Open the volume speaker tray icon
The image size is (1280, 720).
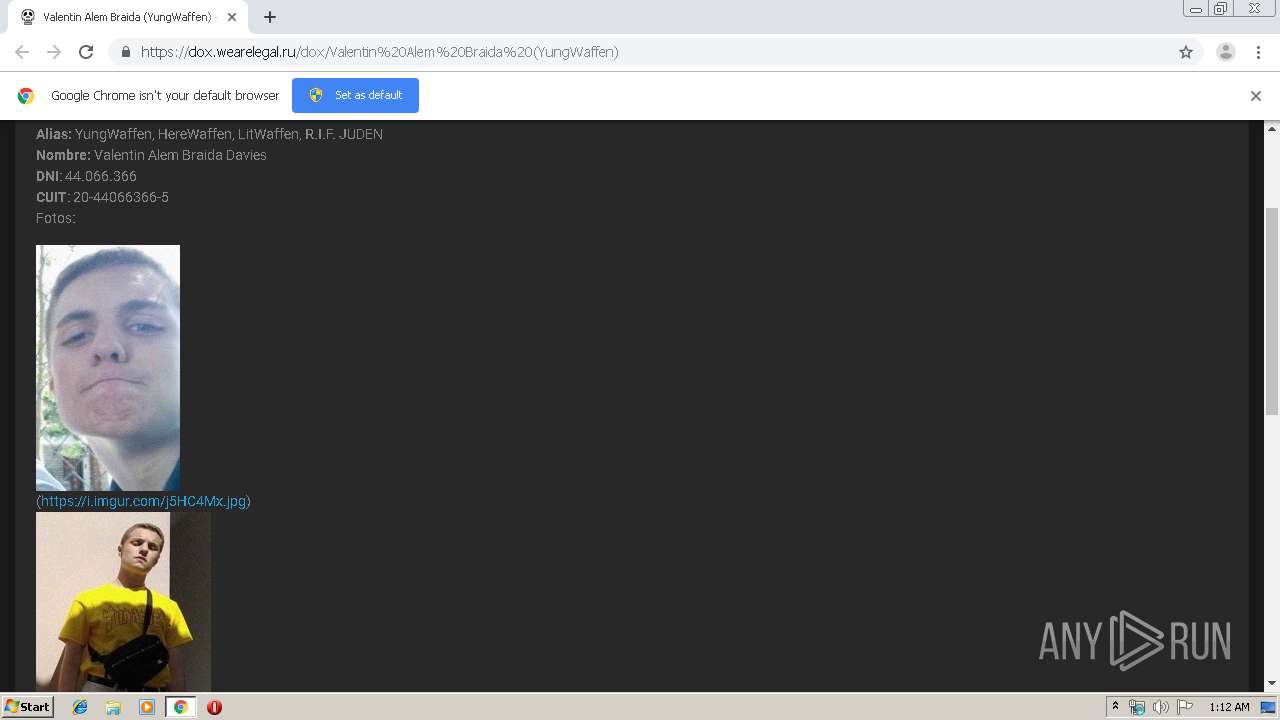(1160, 707)
